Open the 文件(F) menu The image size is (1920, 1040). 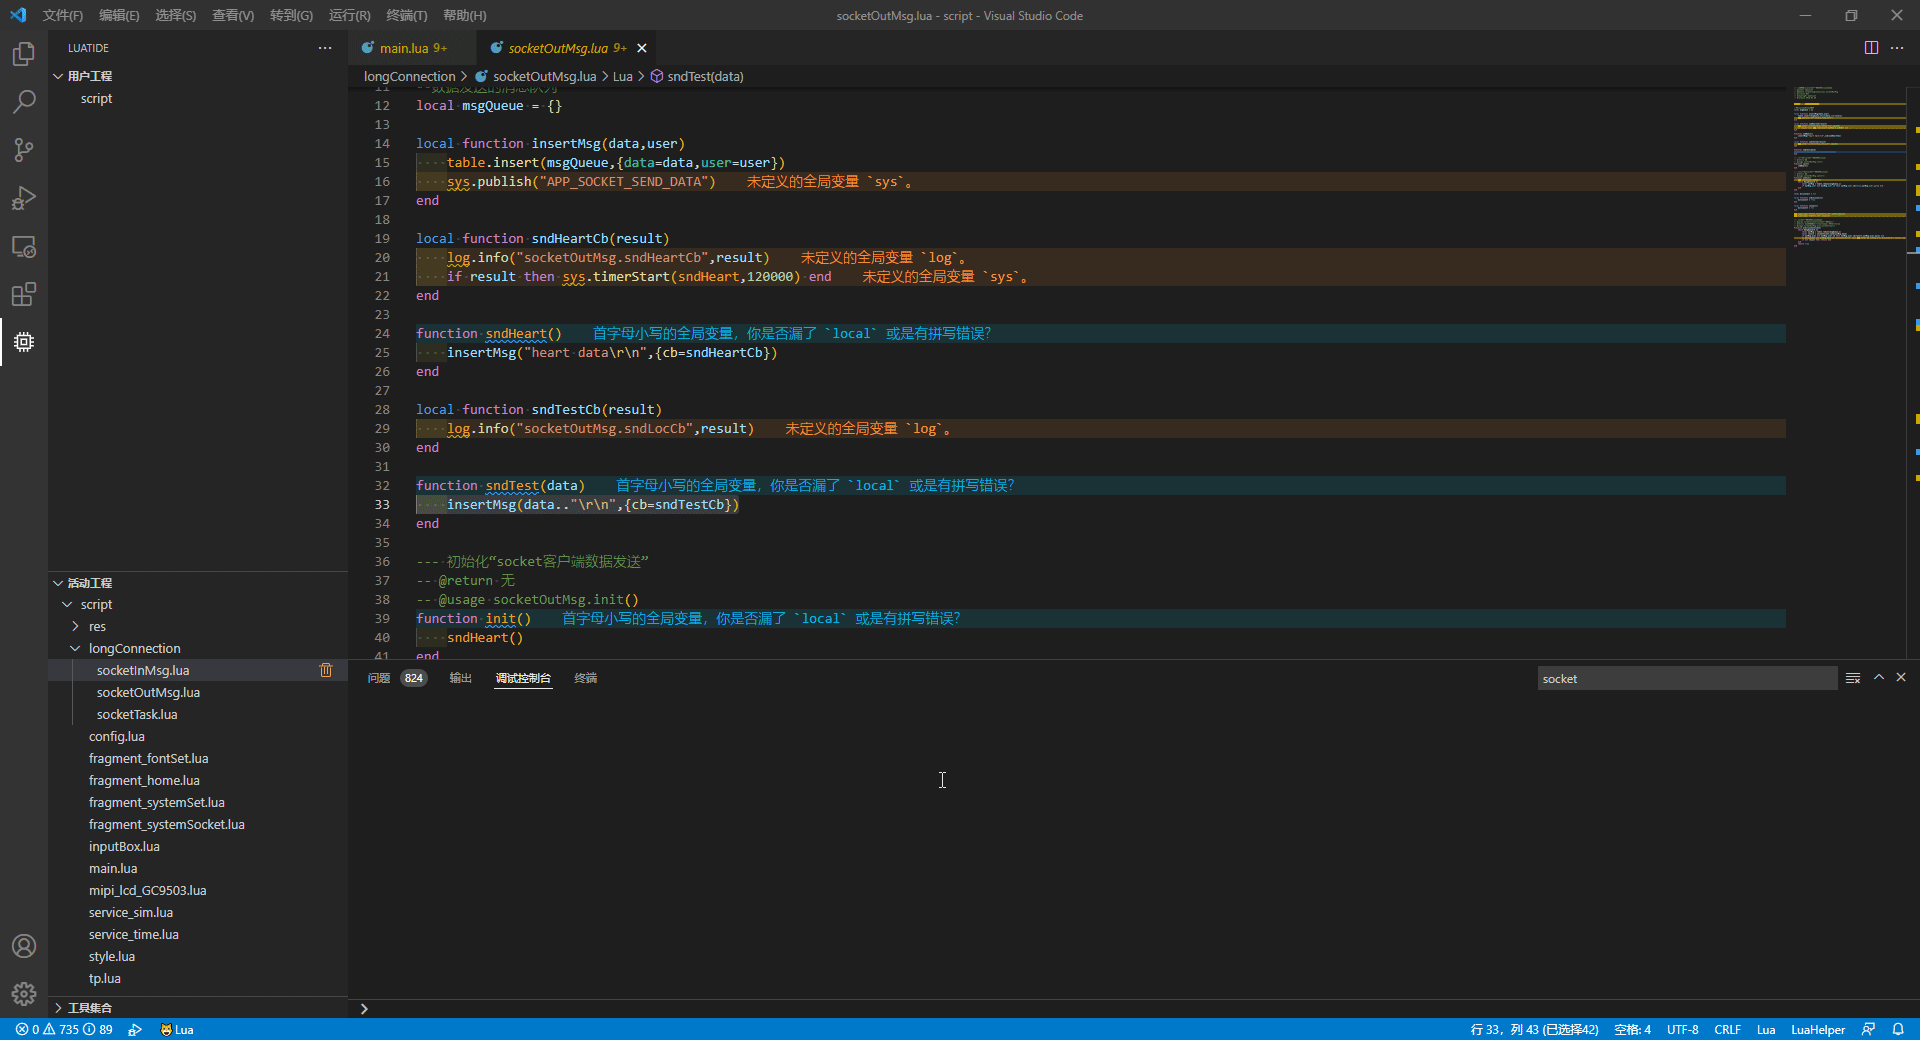63,15
